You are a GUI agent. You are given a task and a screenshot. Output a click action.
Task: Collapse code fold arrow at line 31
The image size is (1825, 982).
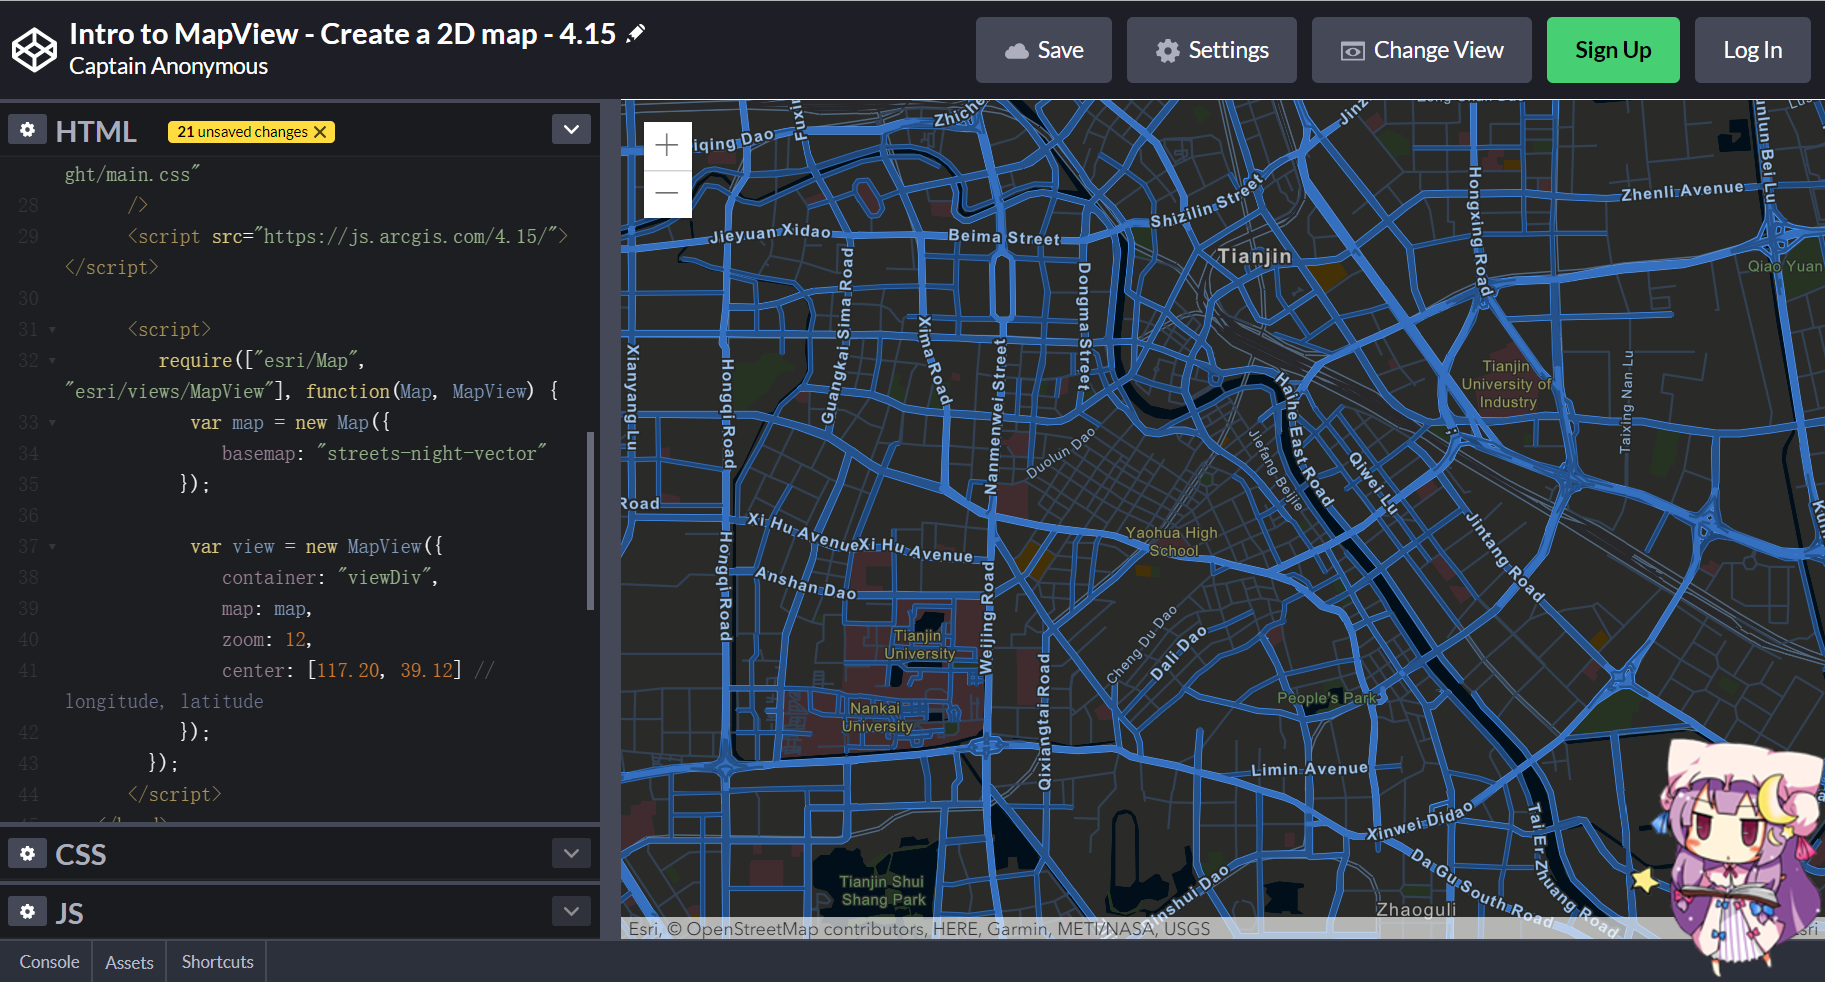52,330
